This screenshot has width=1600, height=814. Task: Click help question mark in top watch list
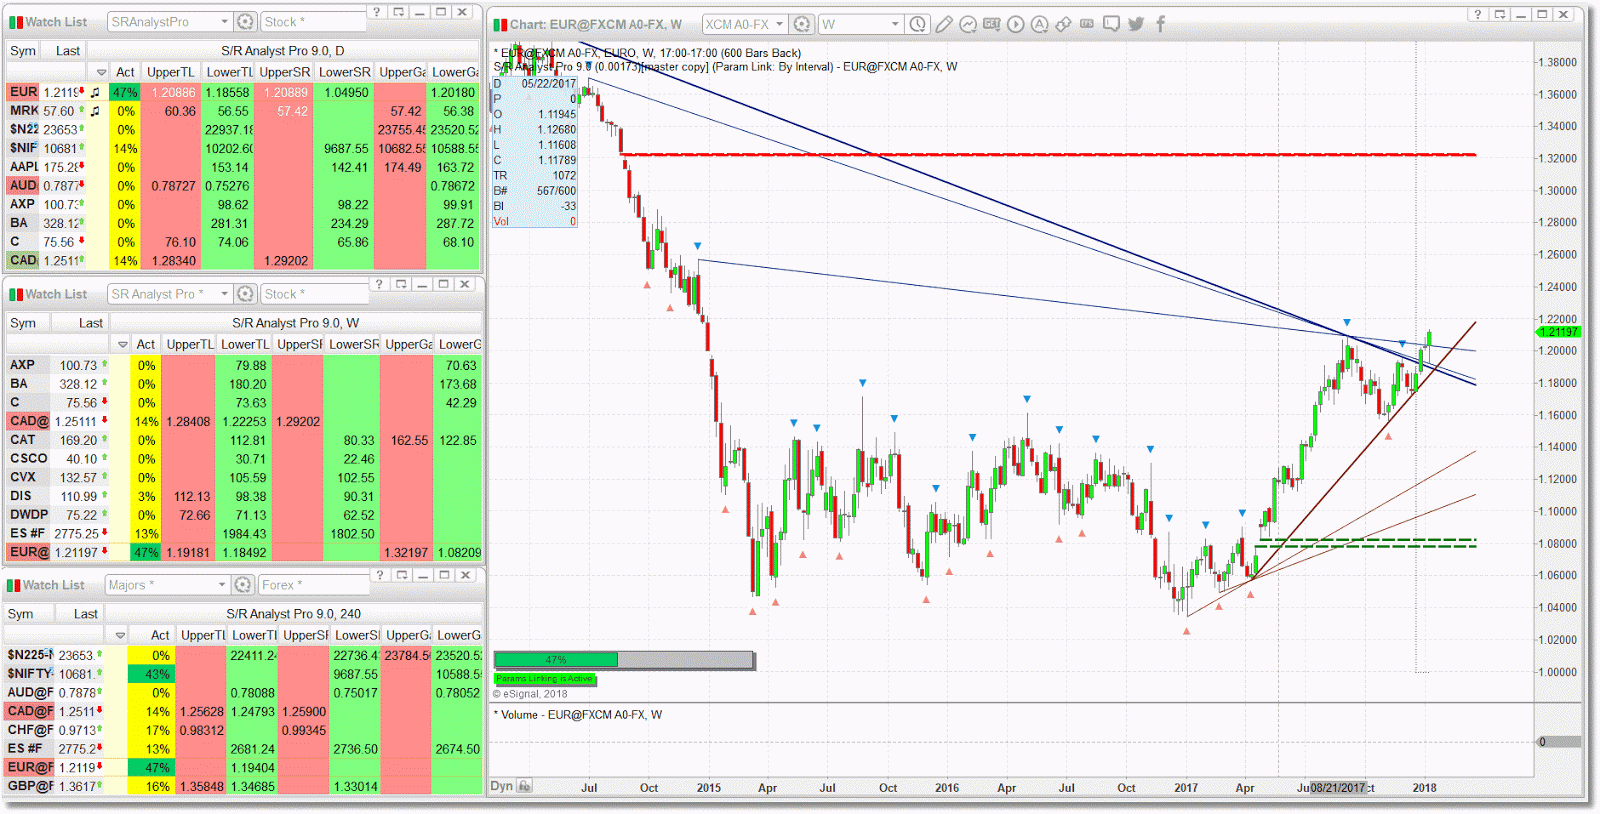[376, 12]
